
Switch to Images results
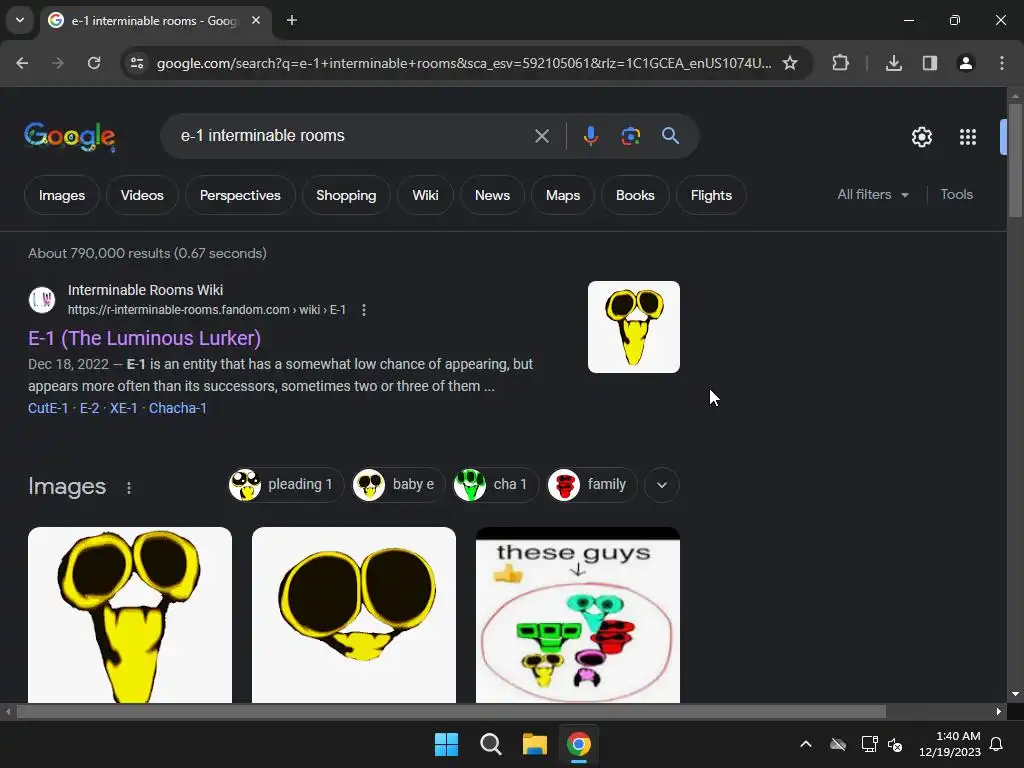(62, 195)
